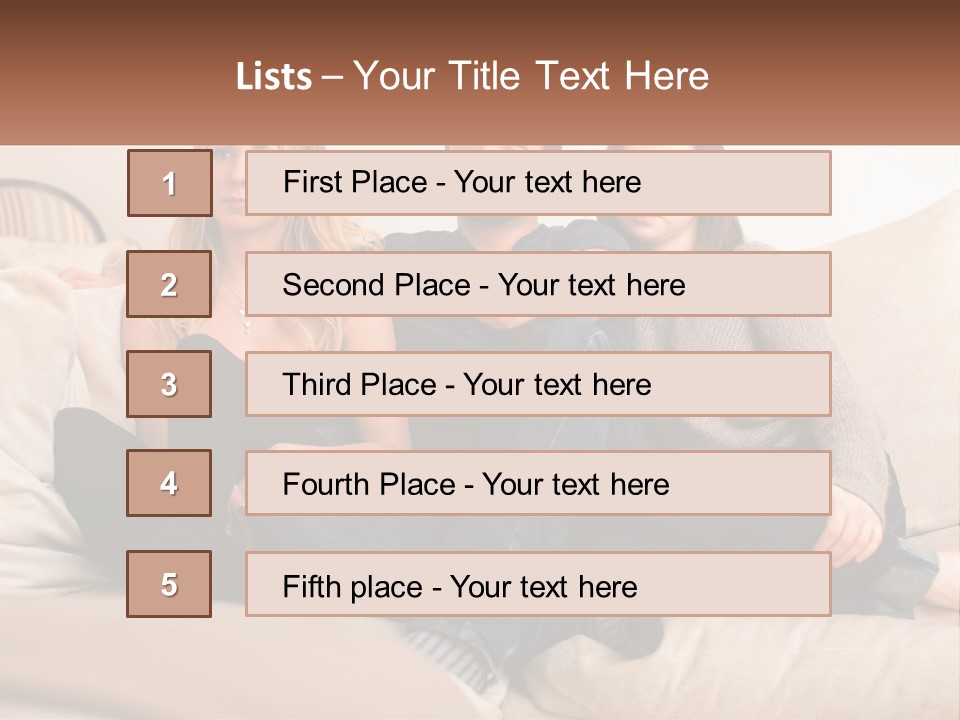
Task: Click 'Your text here' in Third Place bar
Action: (x=557, y=384)
